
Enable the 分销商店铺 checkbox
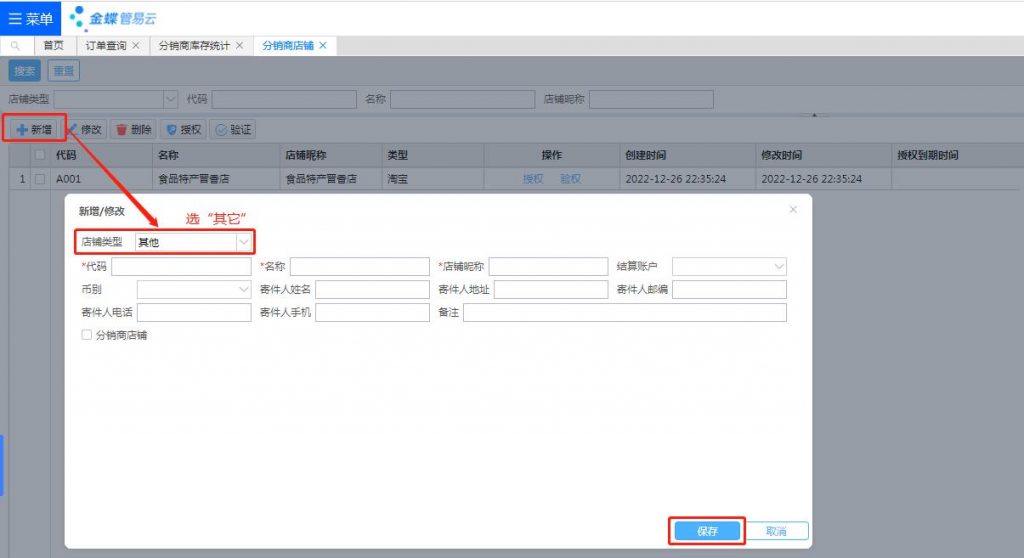click(x=87, y=336)
